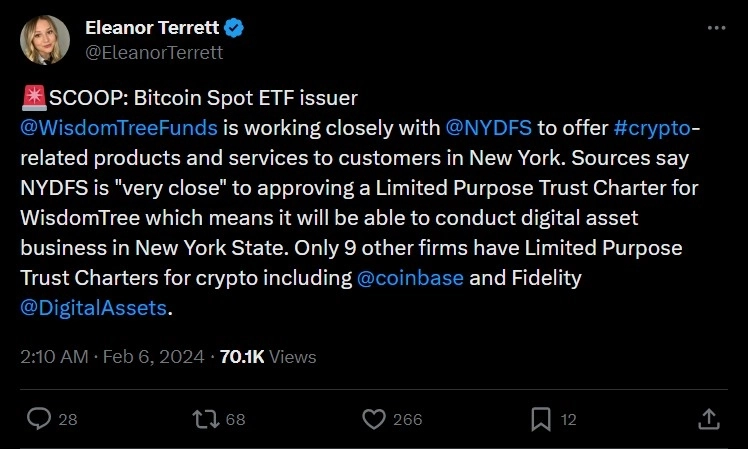Share the tweet via the share icon
Screen dimensions: 748x449
707,418
